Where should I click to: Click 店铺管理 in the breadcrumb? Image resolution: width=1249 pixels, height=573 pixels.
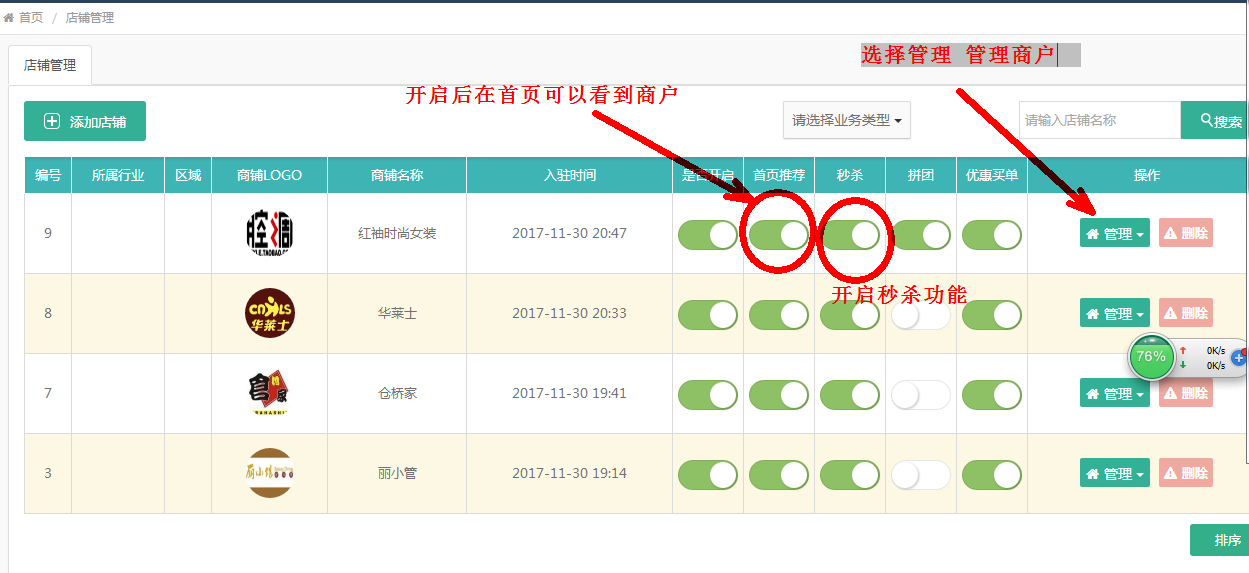click(90, 18)
